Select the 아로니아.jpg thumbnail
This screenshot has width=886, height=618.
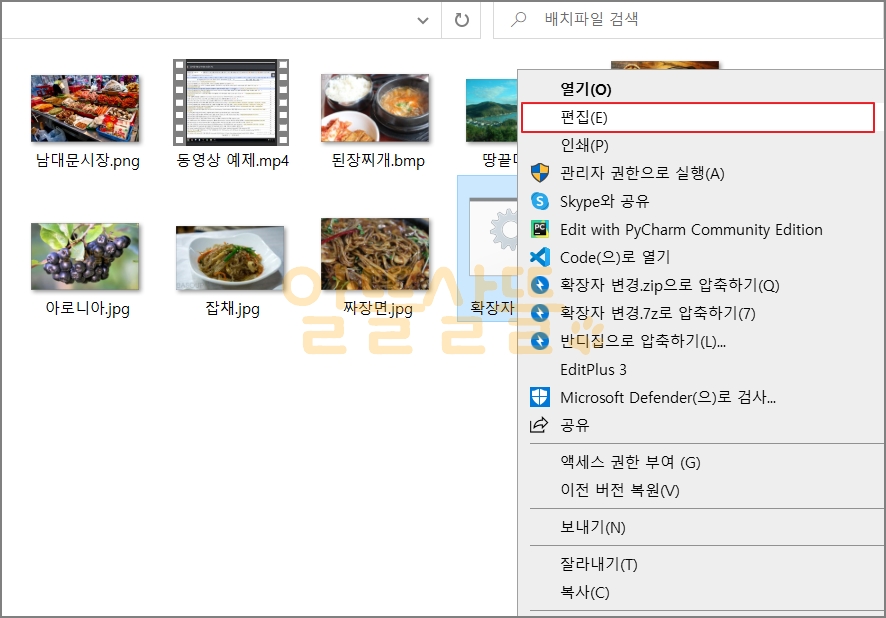click(85, 256)
